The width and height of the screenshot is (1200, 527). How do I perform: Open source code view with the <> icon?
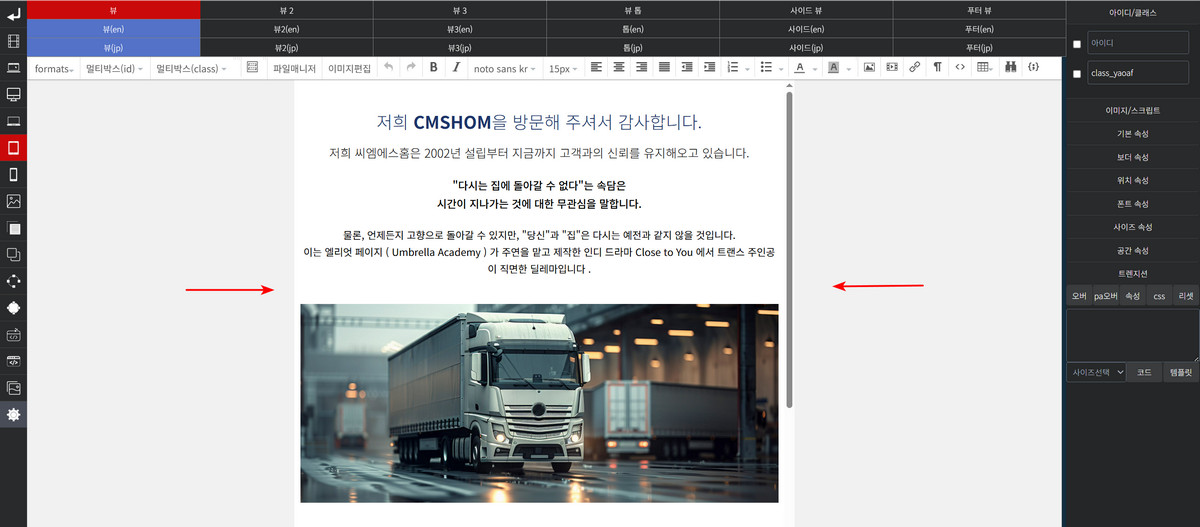pyautogui.click(x=960, y=68)
